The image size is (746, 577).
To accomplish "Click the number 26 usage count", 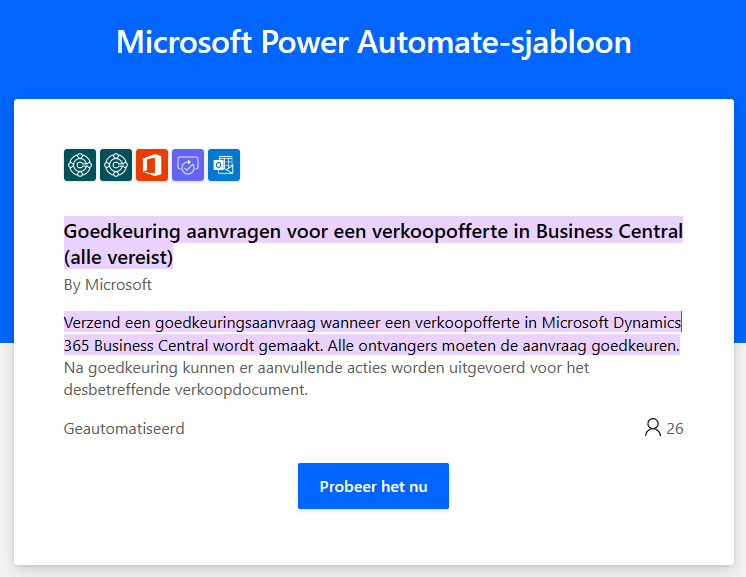I will point(675,429).
